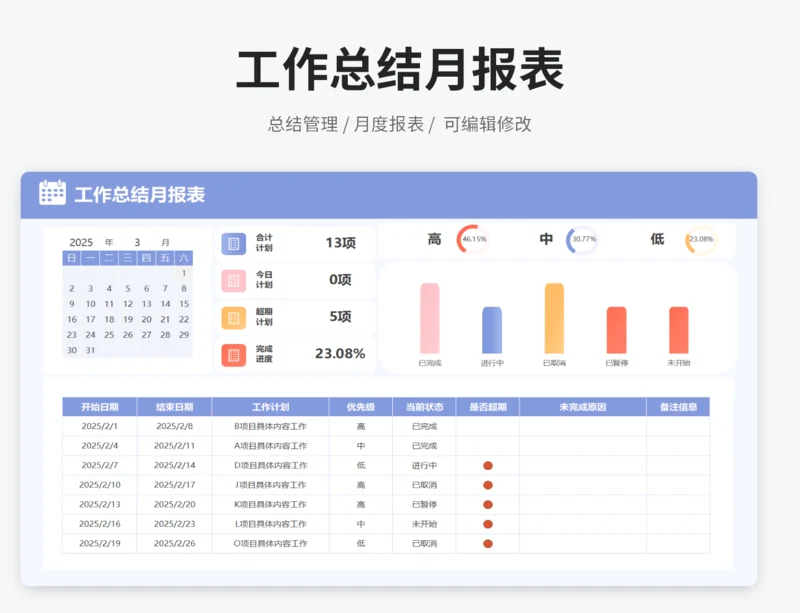The image size is (800, 613).
Task: Click the 未完成原因 cell in B项目 row
Action: [583, 426]
